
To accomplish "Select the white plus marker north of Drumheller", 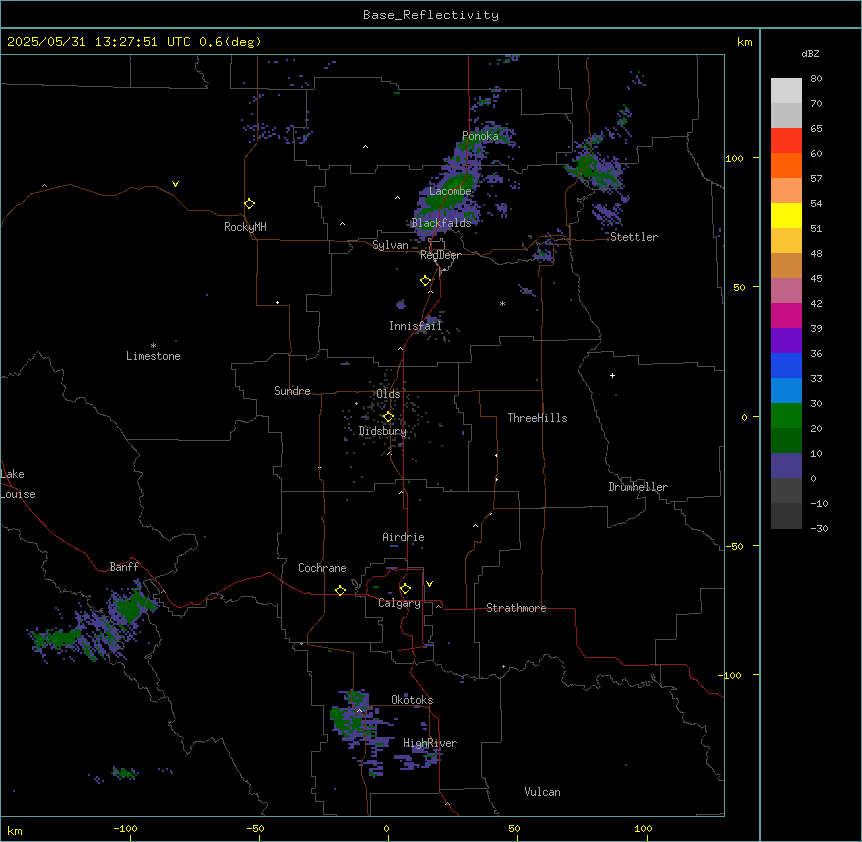I will (x=612, y=375).
